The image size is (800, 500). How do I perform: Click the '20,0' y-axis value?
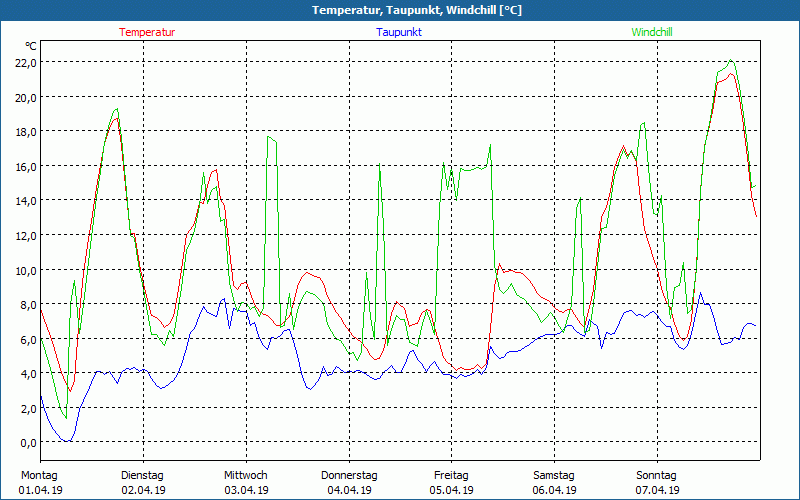tap(26, 97)
